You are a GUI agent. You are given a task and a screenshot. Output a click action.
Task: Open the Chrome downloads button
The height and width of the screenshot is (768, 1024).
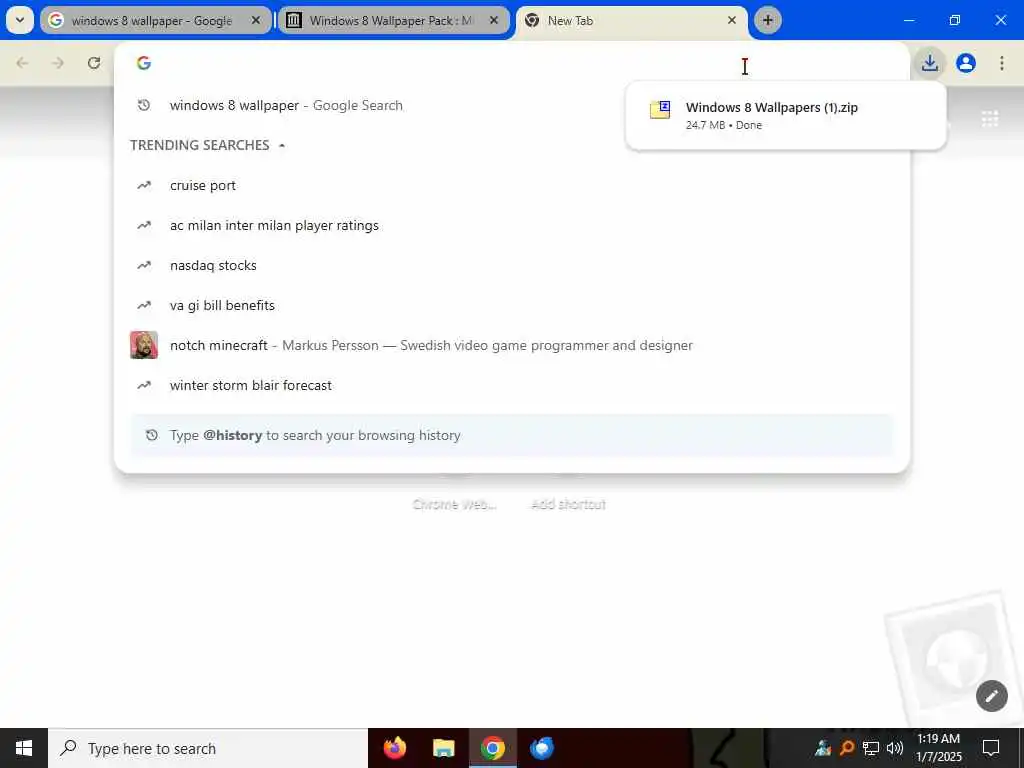coord(930,63)
